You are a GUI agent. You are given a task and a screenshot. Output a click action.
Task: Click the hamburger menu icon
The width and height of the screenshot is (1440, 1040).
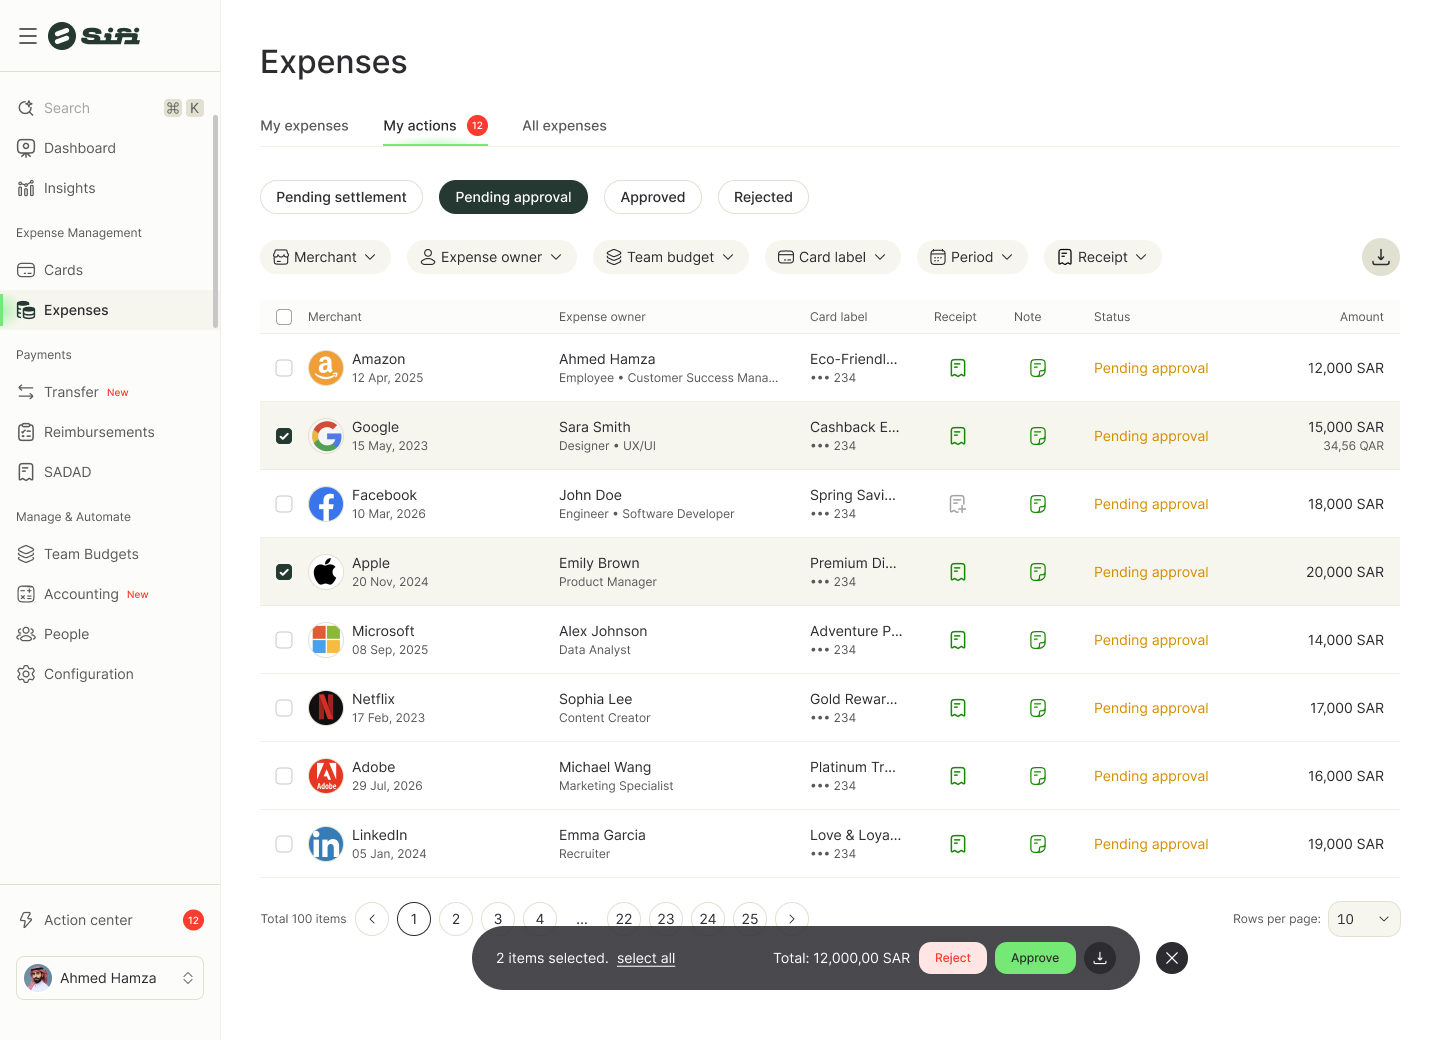[x=28, y=36]
